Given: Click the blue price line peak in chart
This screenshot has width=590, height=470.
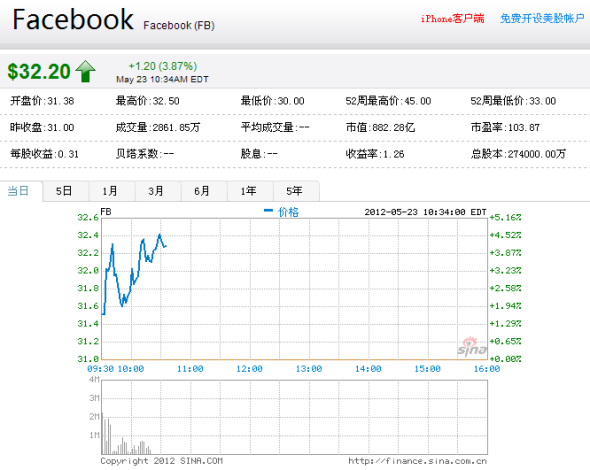Looking at the screenshot, I should [160, 235].
